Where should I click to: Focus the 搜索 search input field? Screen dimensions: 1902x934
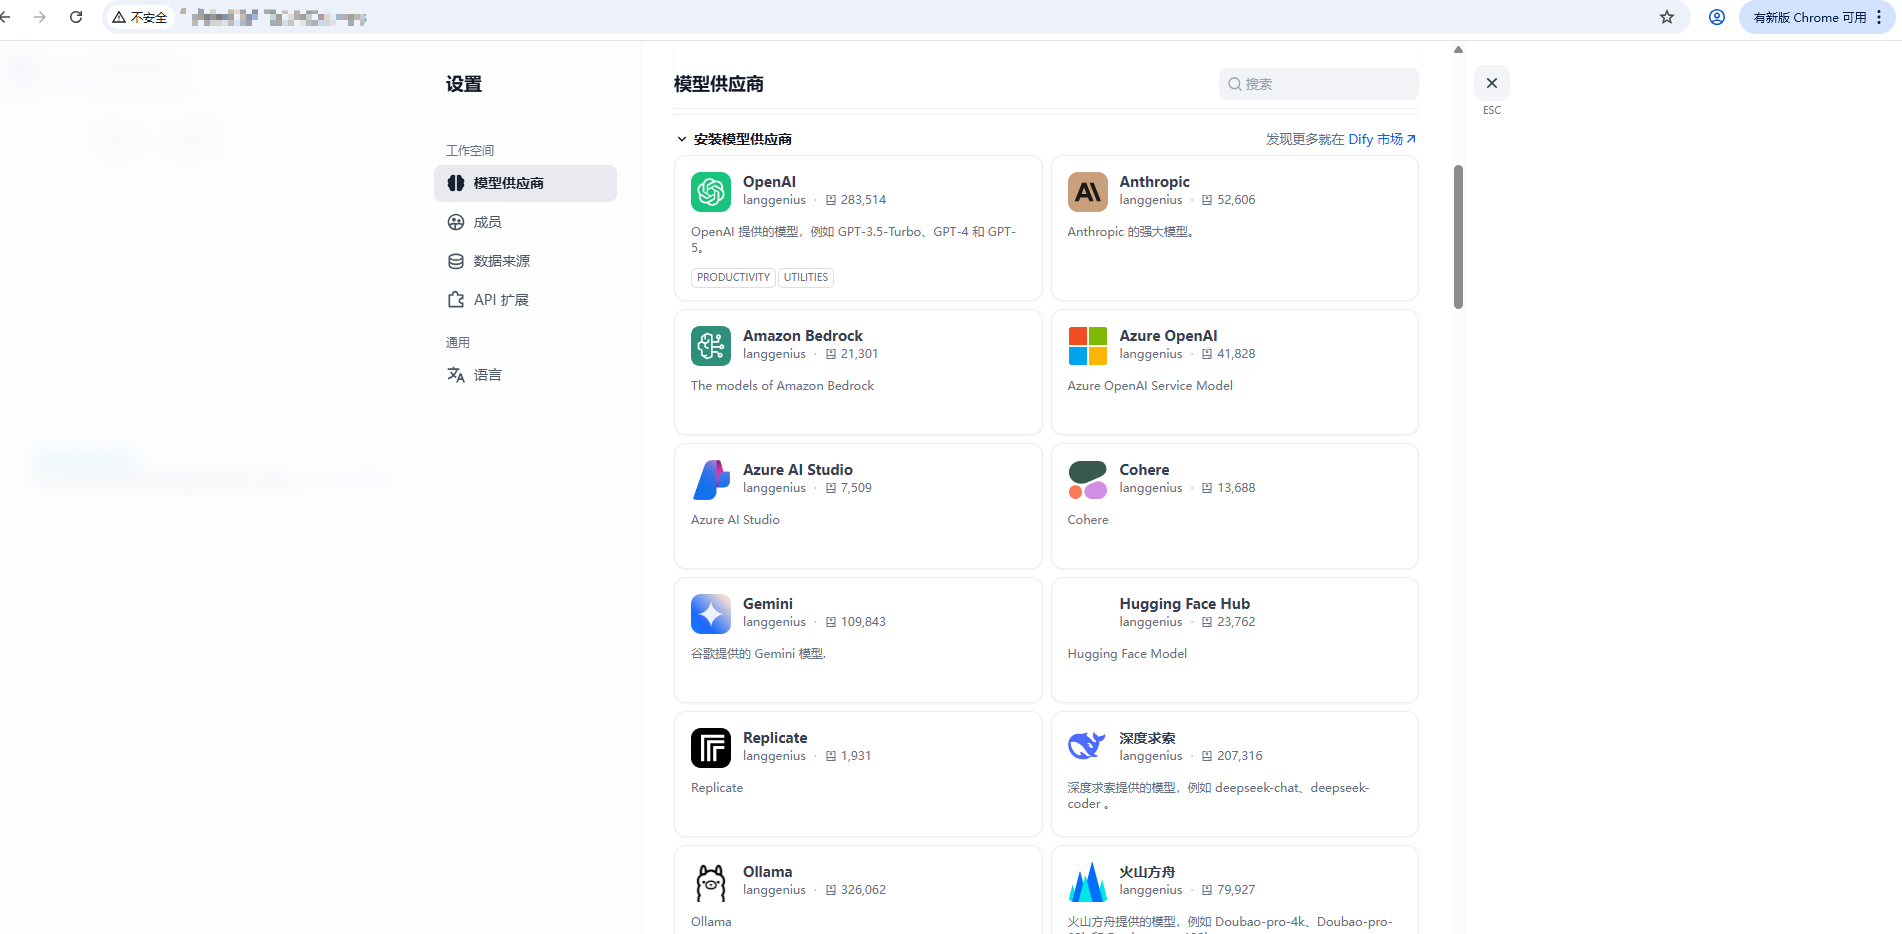(x=1319, y=84)
